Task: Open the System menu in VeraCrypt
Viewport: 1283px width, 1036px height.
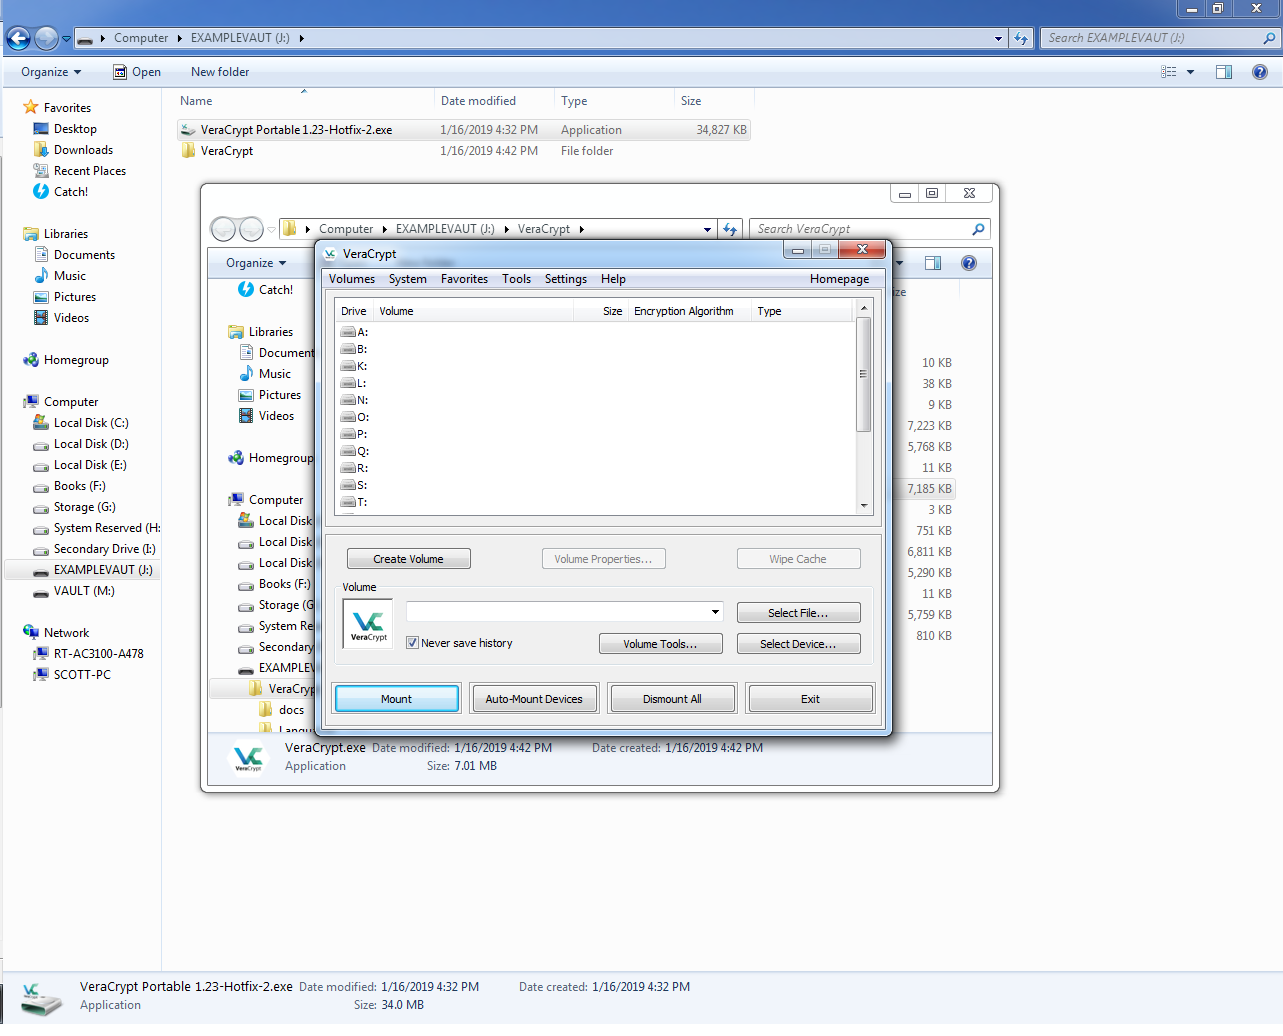Action: click(x=408, y=279)
